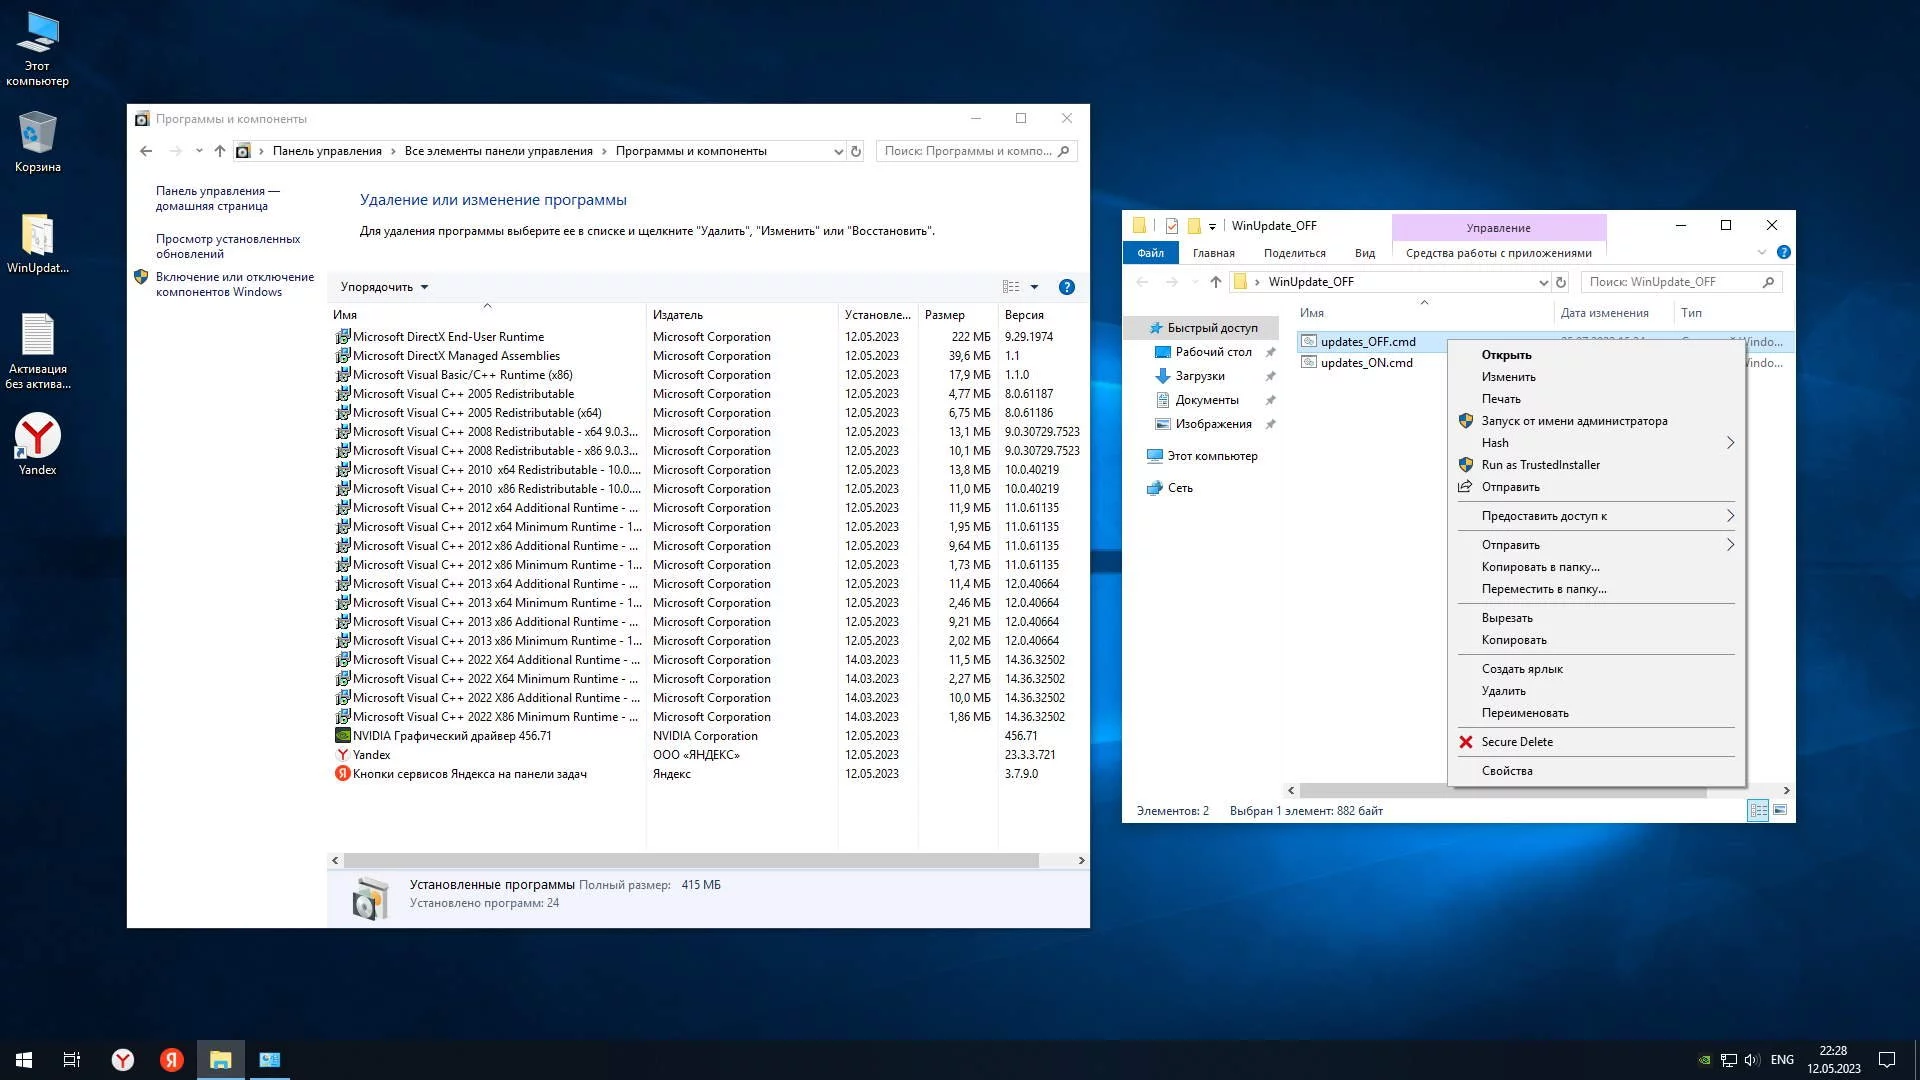Open the Вид ribbon tab
The width and height of the screenshot is (1920, 1080).
(1364, 253)
